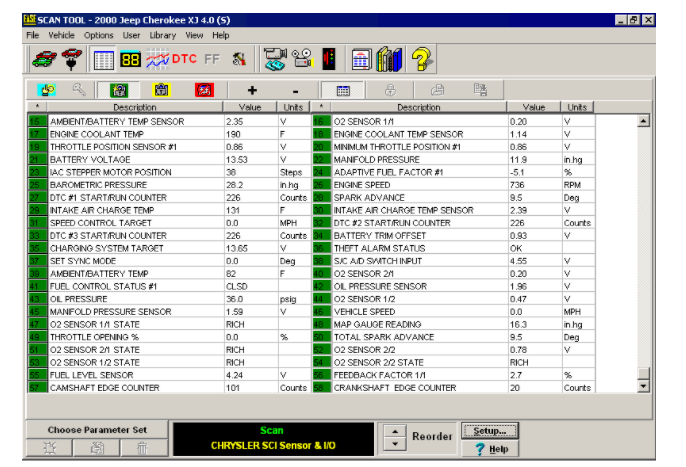Click the Setup... button
Screen dimensions: 686x467
[490, 431]
